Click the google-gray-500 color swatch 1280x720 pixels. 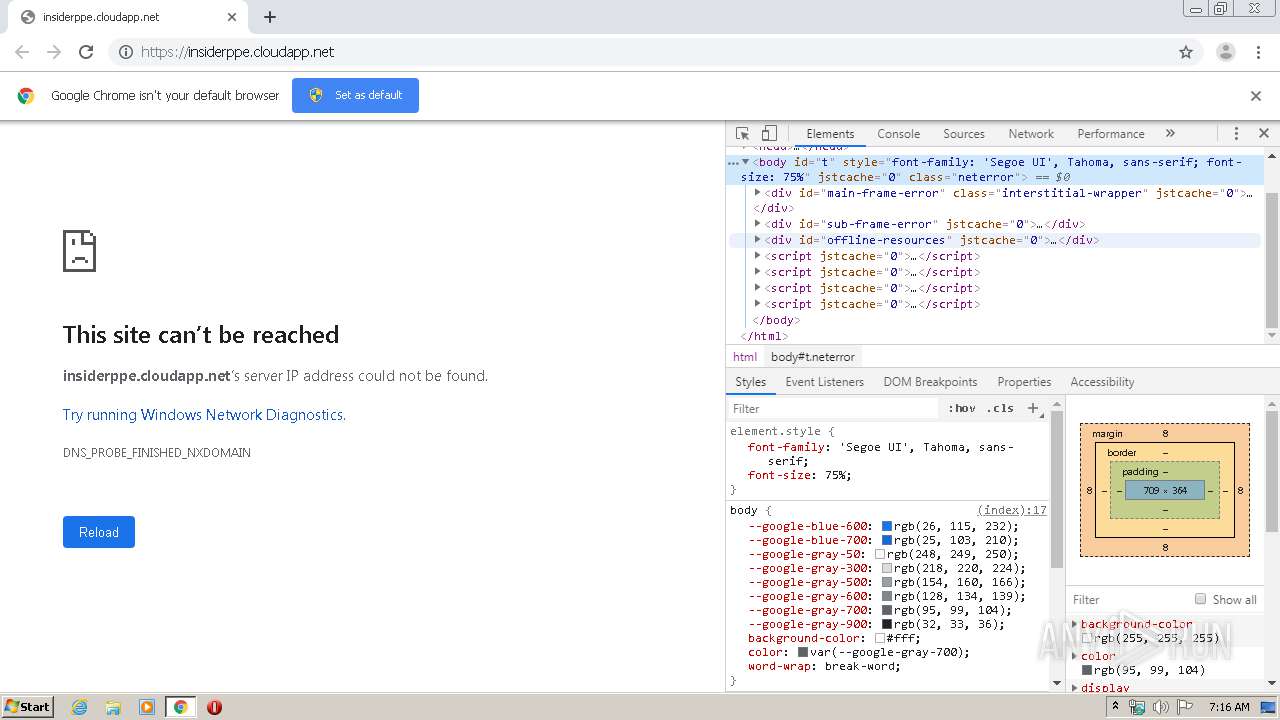click(x=886, y=582)
